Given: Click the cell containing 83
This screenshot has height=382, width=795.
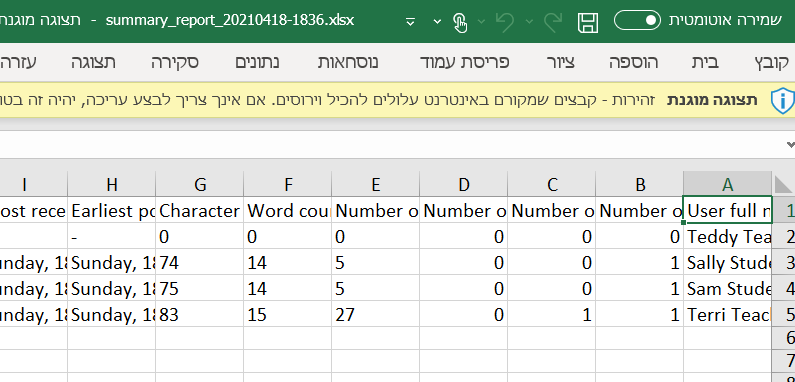Looking at the screenshot, I should click(200, 315).
